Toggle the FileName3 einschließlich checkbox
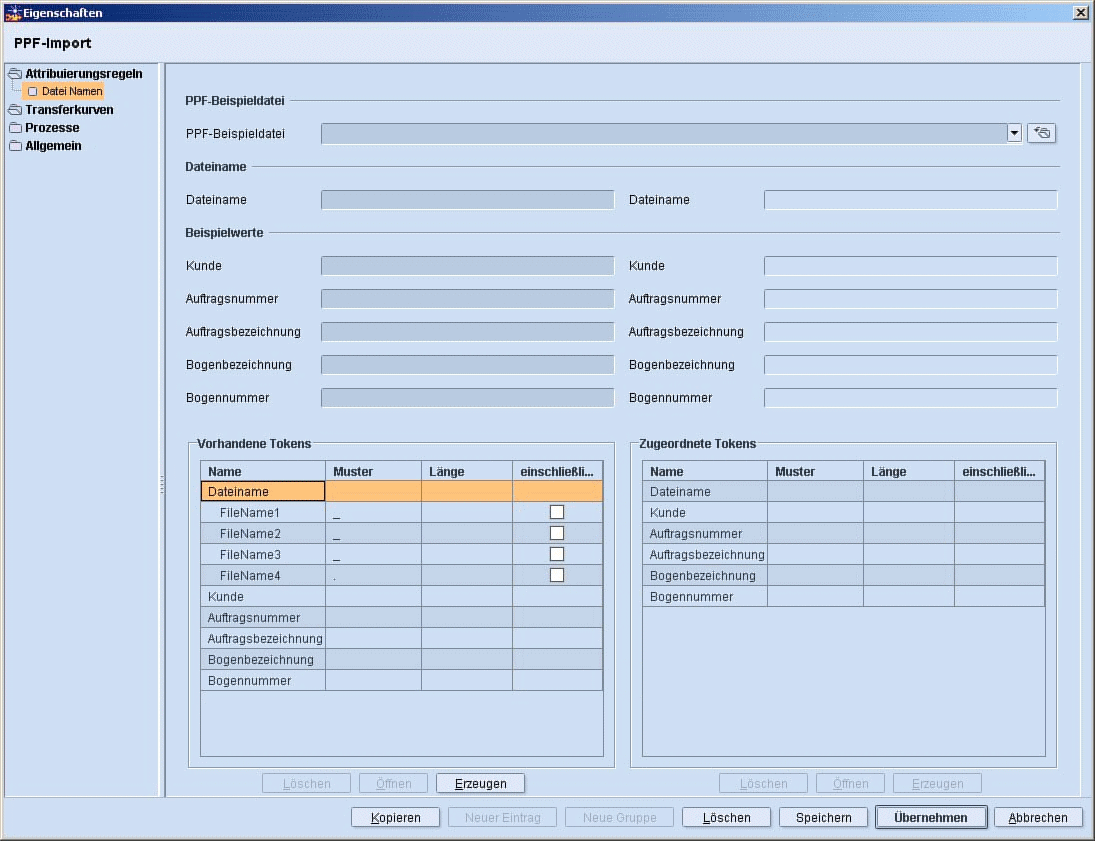This screenshot has height=841, width=1095. pos(557,554)
